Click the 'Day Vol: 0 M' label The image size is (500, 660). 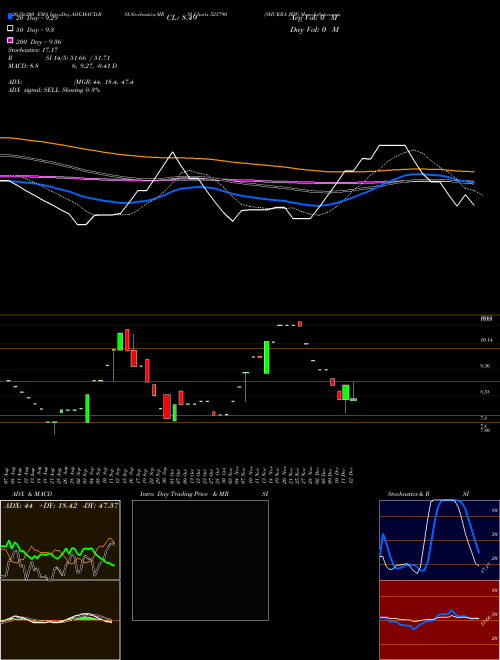click(x=314, y=30)
